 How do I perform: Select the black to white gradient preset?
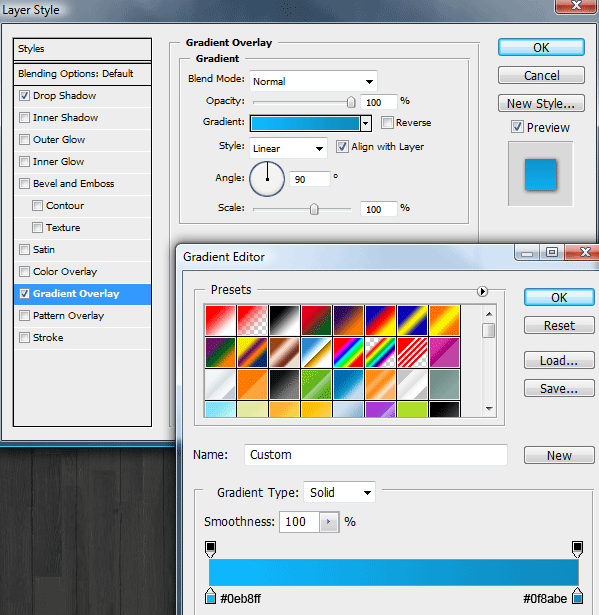tap(284, 320)
